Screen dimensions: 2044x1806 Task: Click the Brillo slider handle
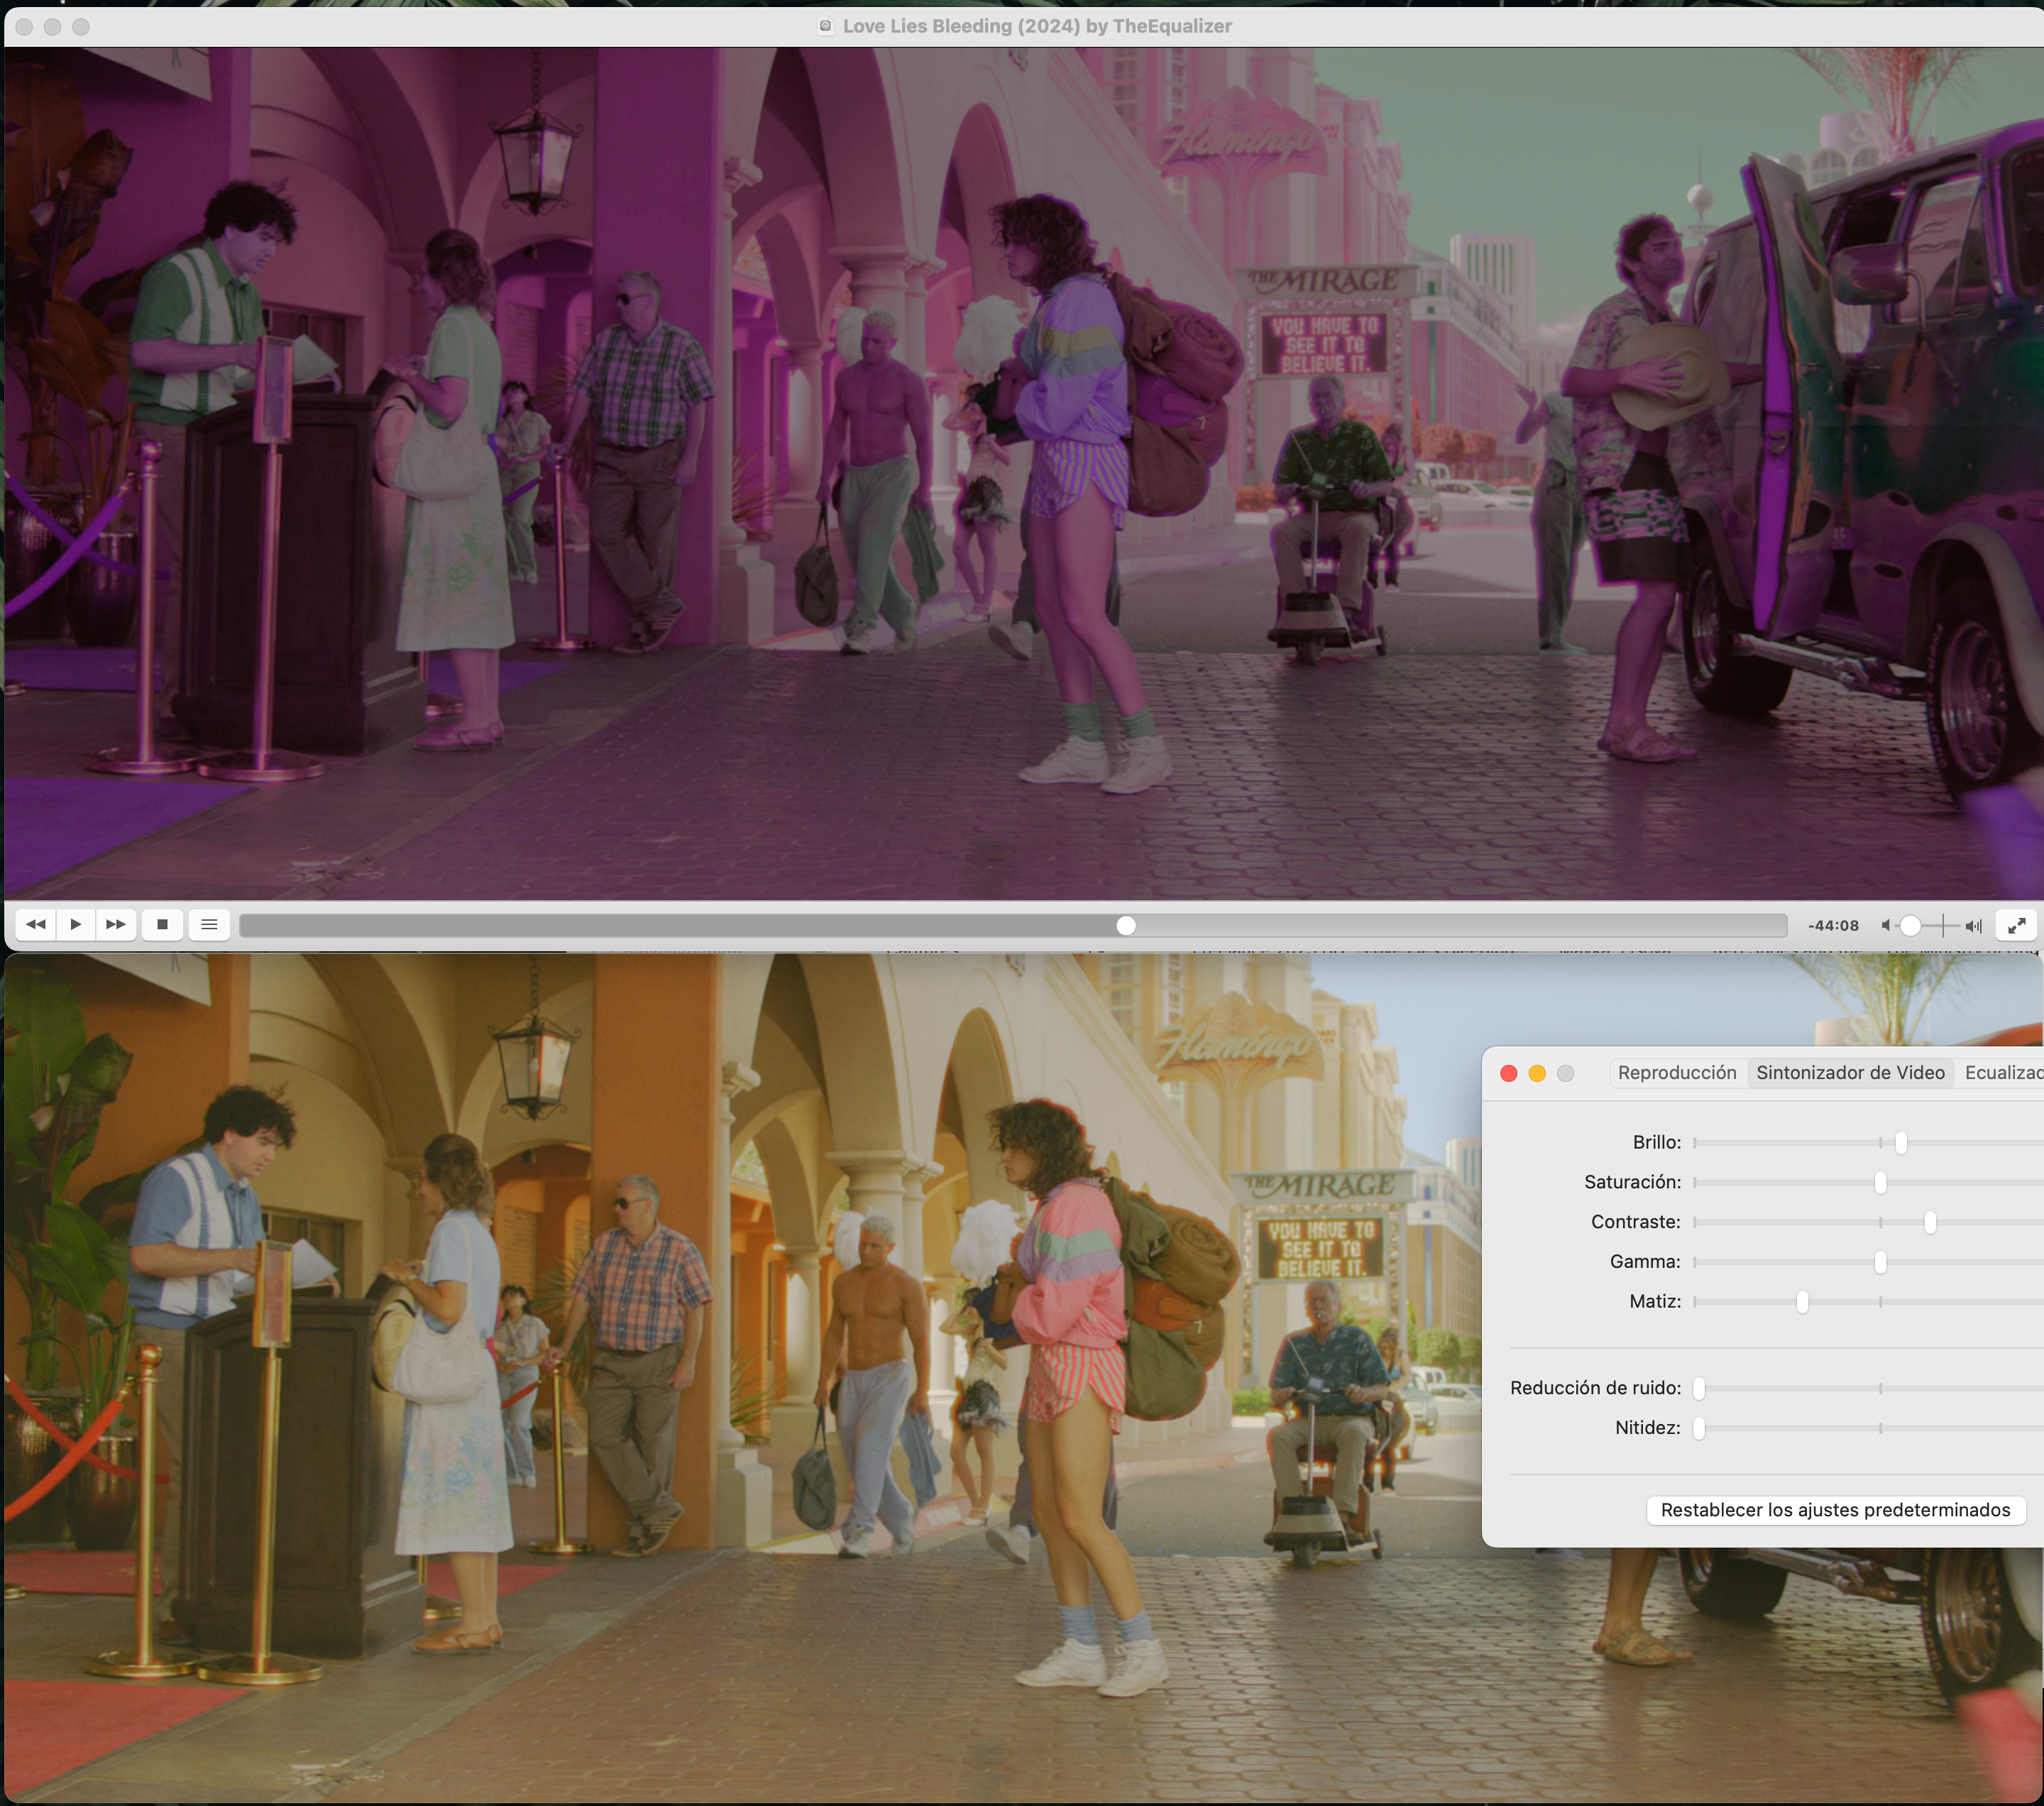(1901, 1143)
